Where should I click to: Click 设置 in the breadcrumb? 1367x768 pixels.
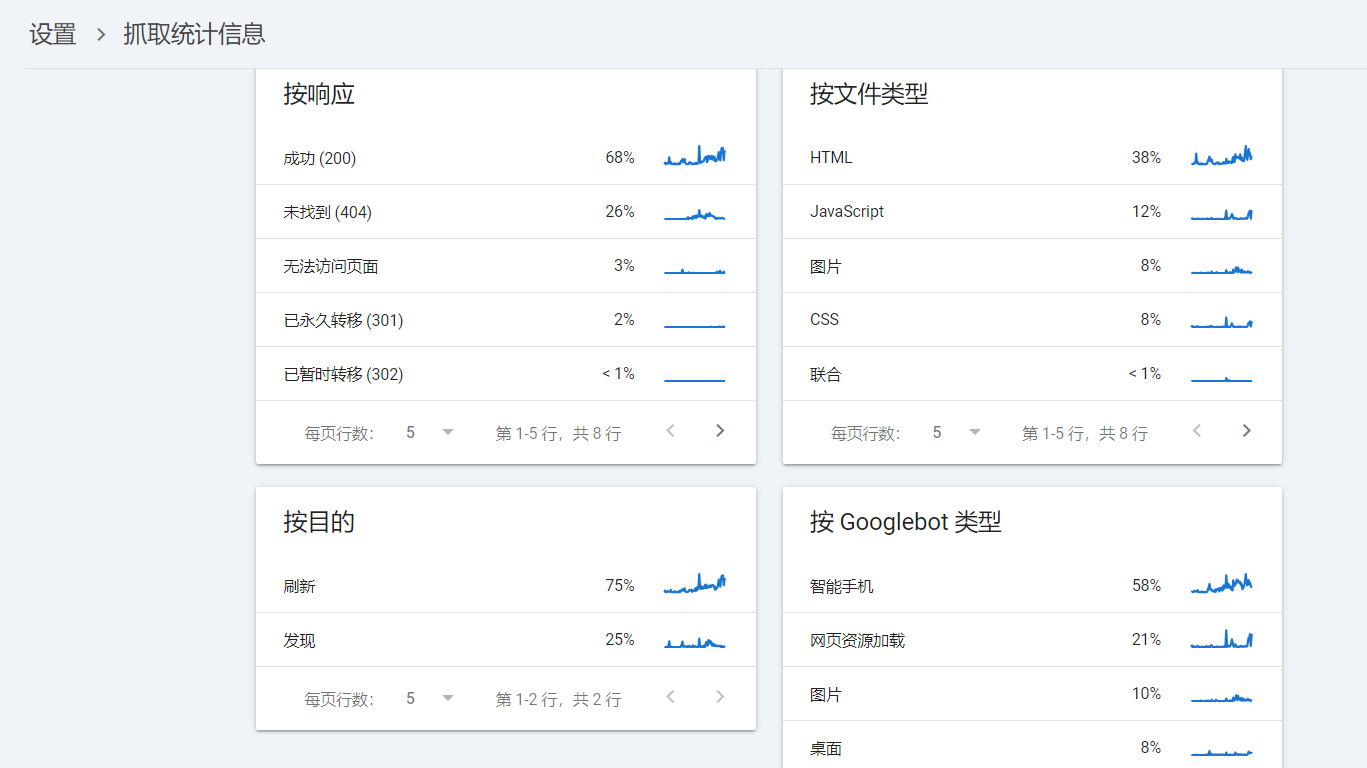(53, 34)
